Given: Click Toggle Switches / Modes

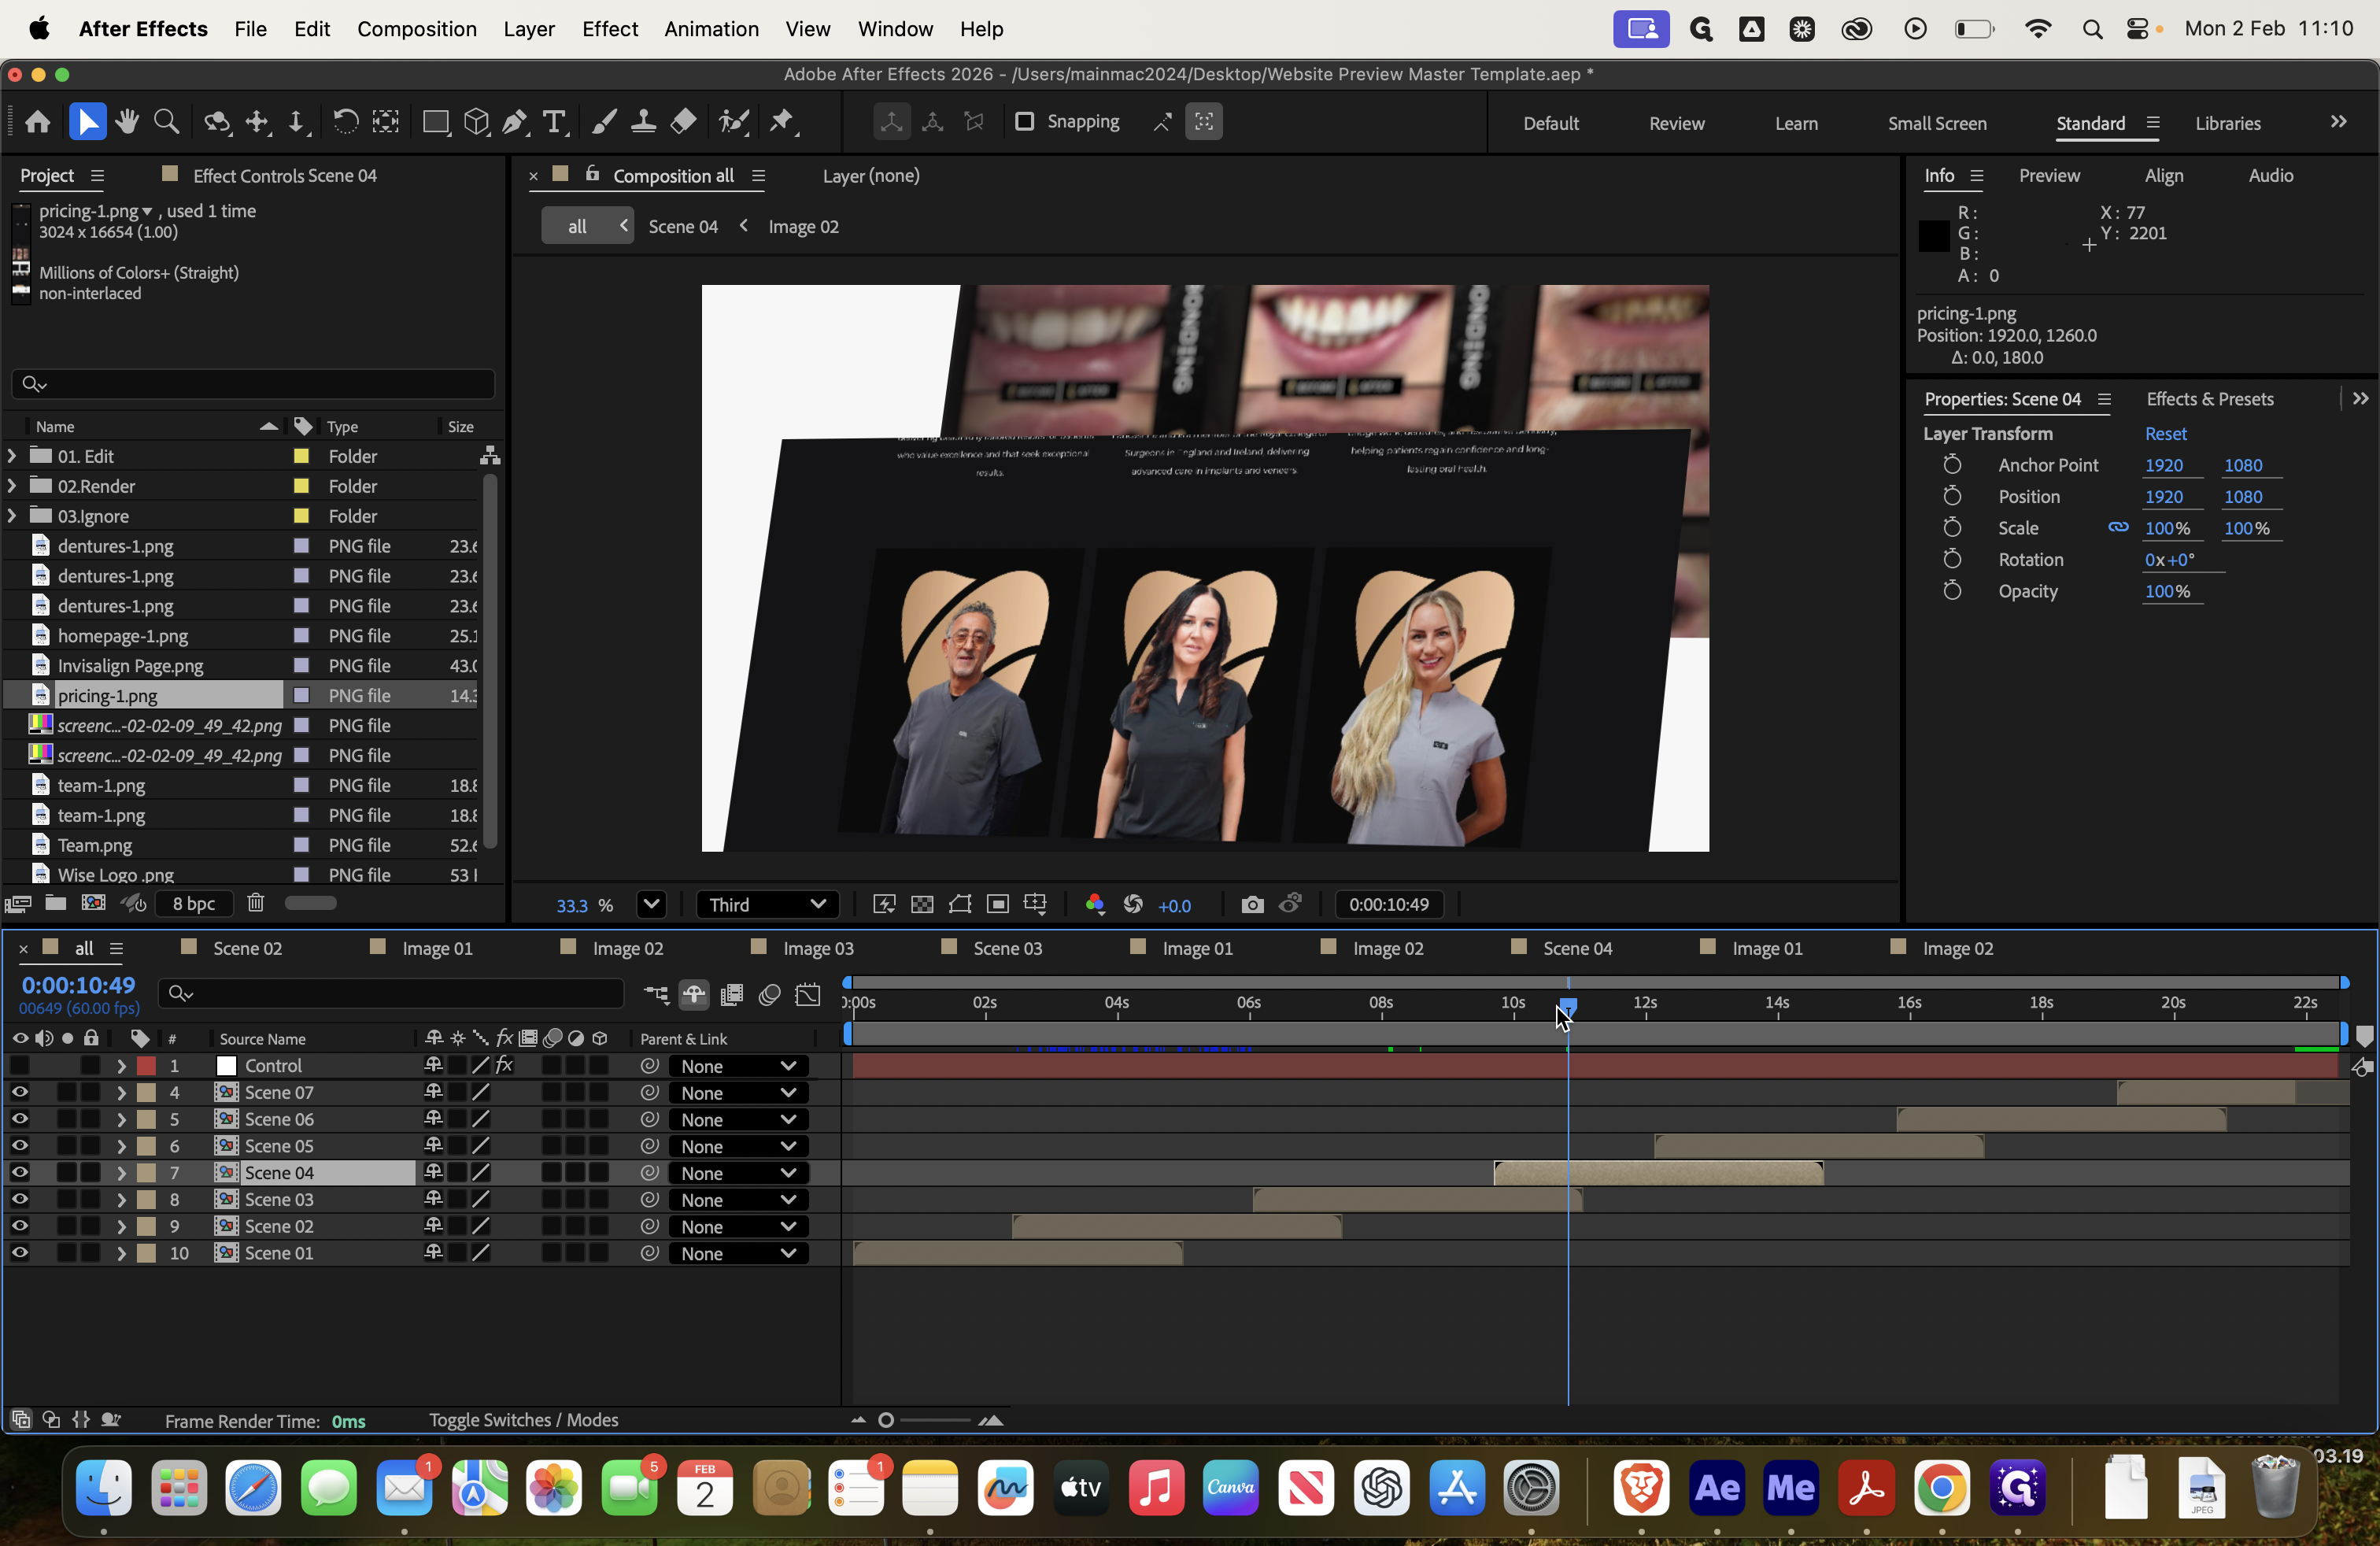Looking at the screenshot, I should 523,1420.
